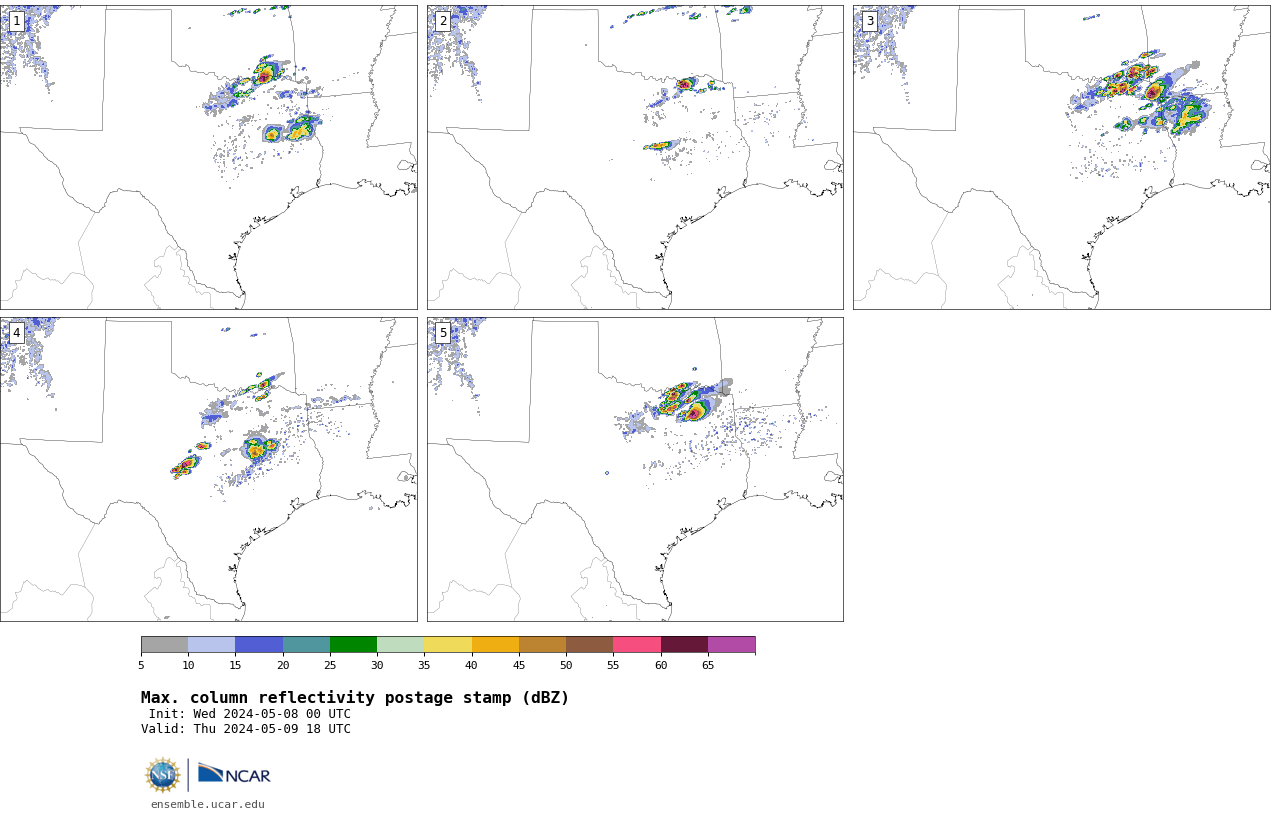Click the Valid: Thu 2024-05-09 18 UTC line
The height and width of the screenshot is (815, 1280).
246,729
